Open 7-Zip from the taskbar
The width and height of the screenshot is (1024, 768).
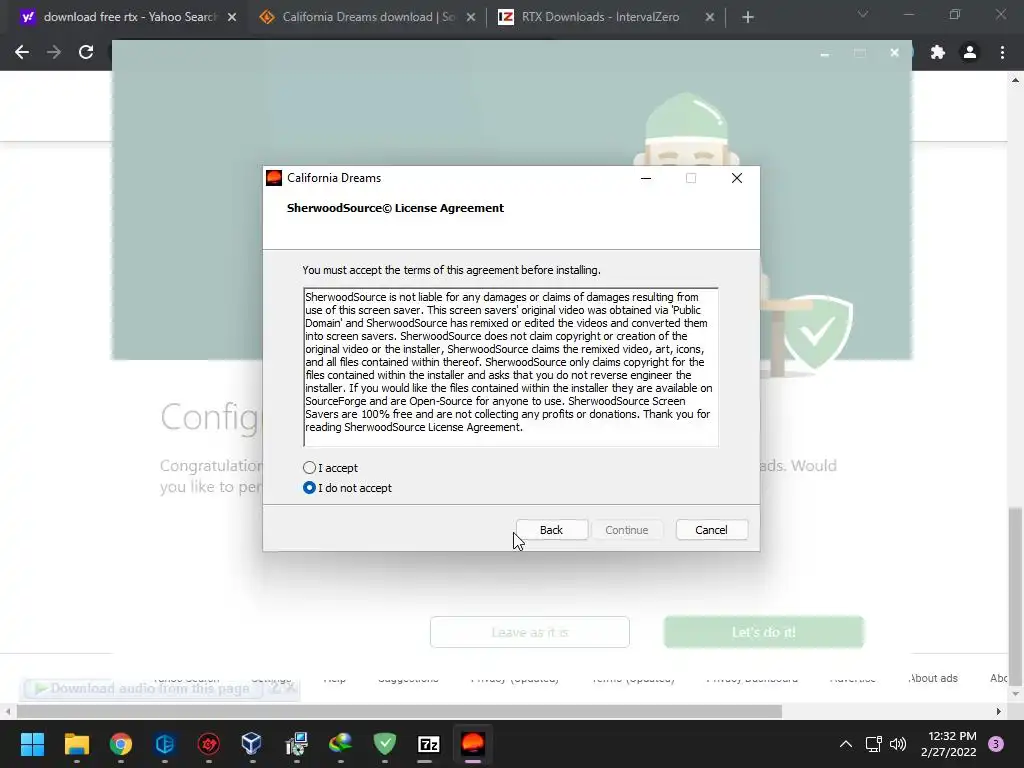point(428,744)
